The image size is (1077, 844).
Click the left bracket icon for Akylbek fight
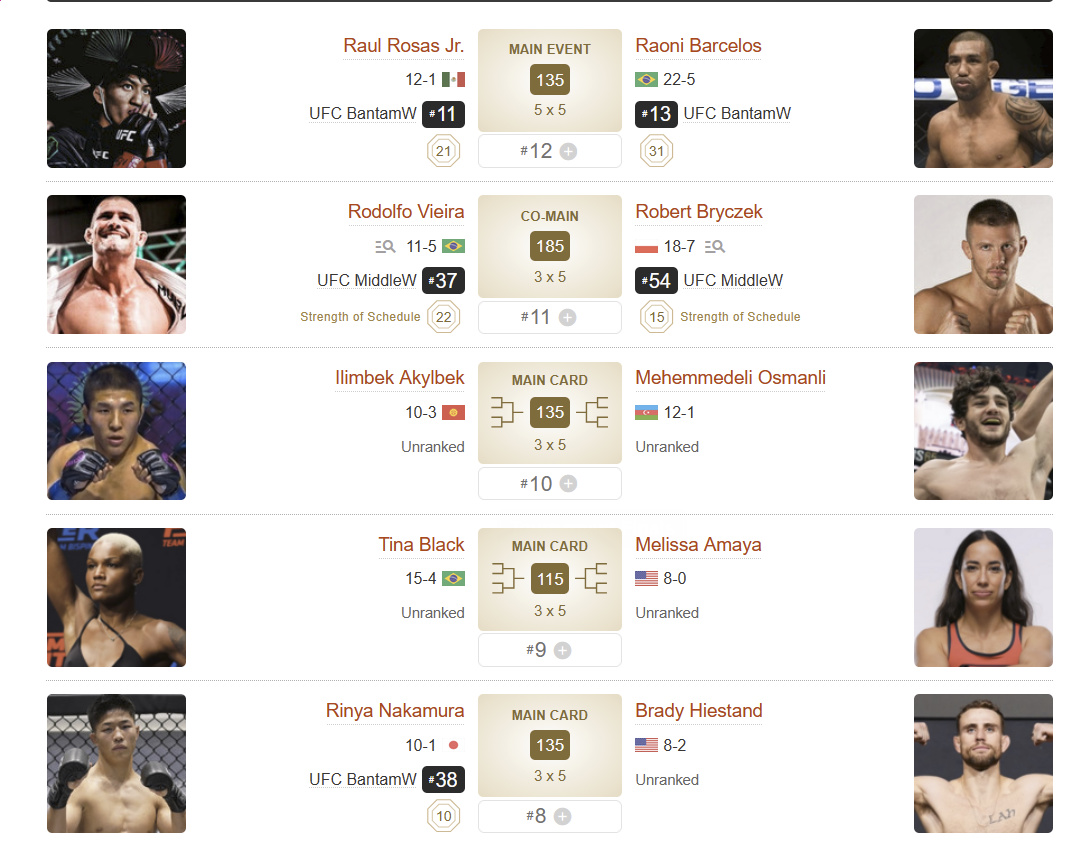[x=506, y=412]
